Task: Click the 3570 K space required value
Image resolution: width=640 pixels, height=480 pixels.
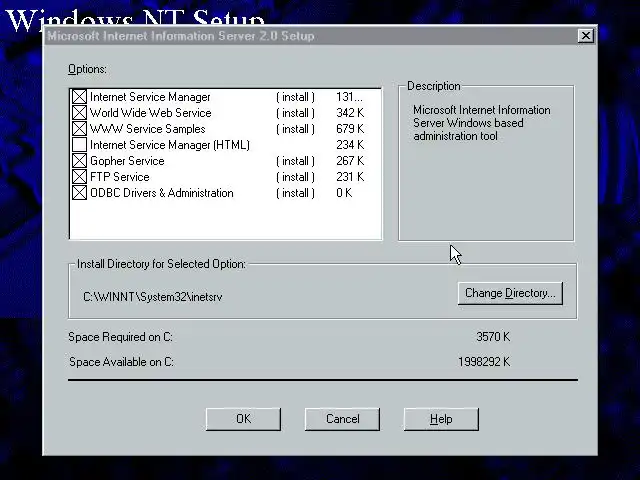Action: pos(493,337)
